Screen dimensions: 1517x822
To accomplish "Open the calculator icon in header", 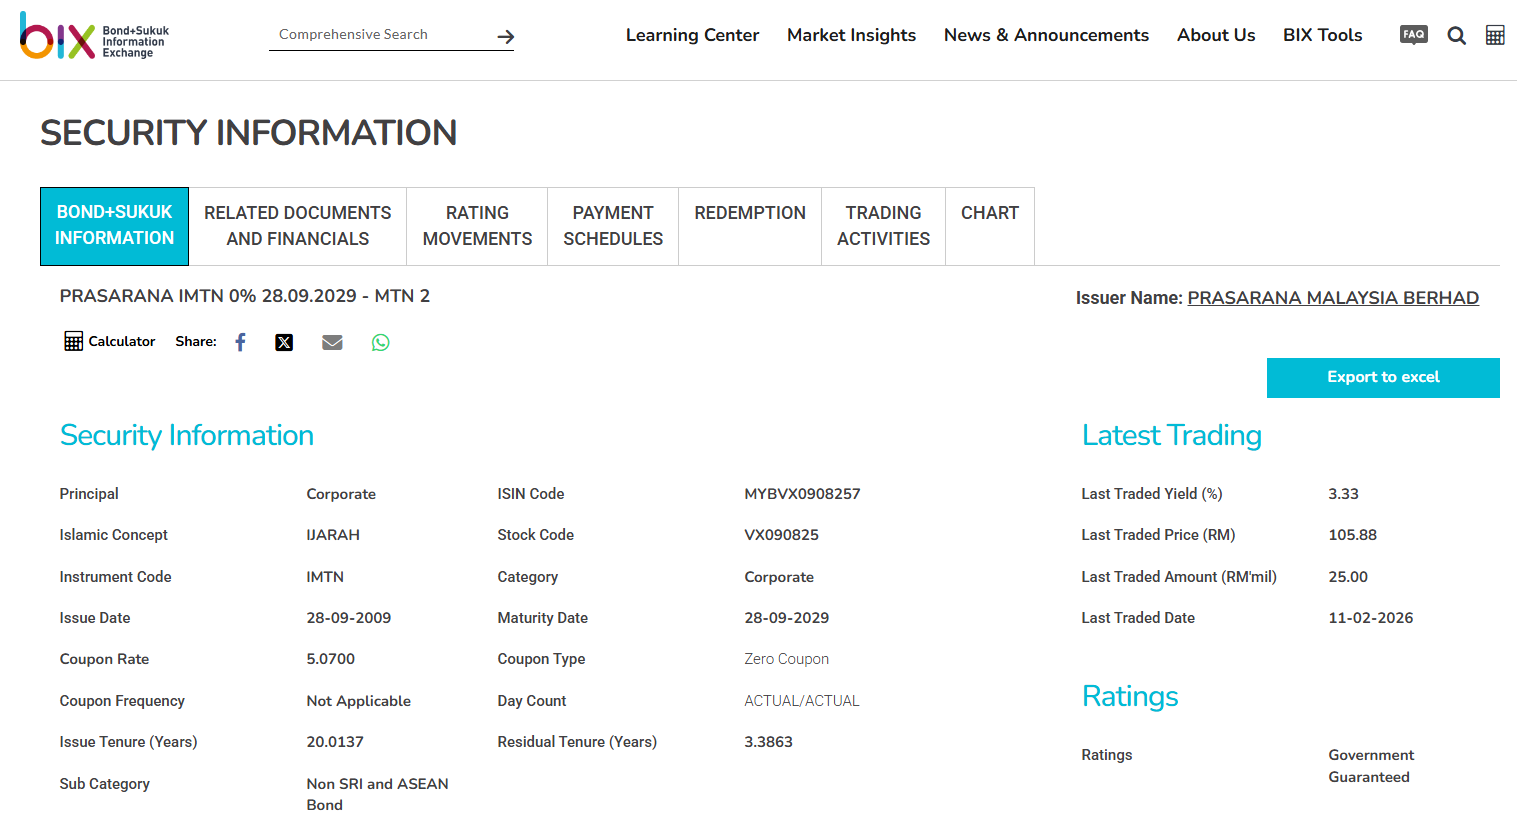I will (x=1495, y=36).
